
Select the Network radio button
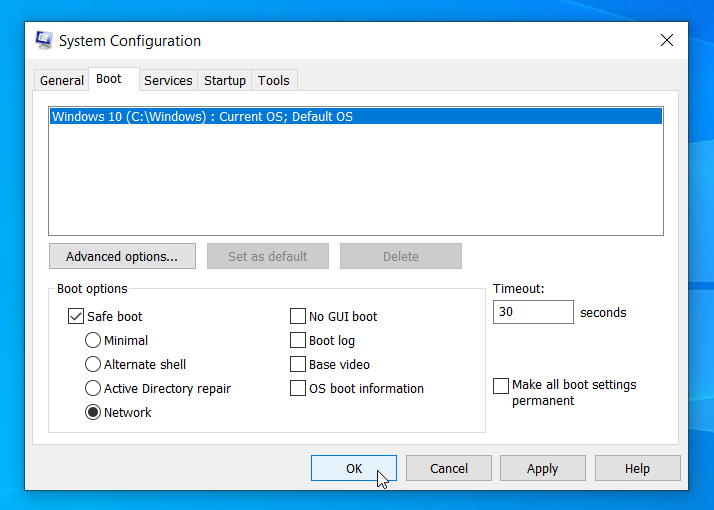[93, 413]
